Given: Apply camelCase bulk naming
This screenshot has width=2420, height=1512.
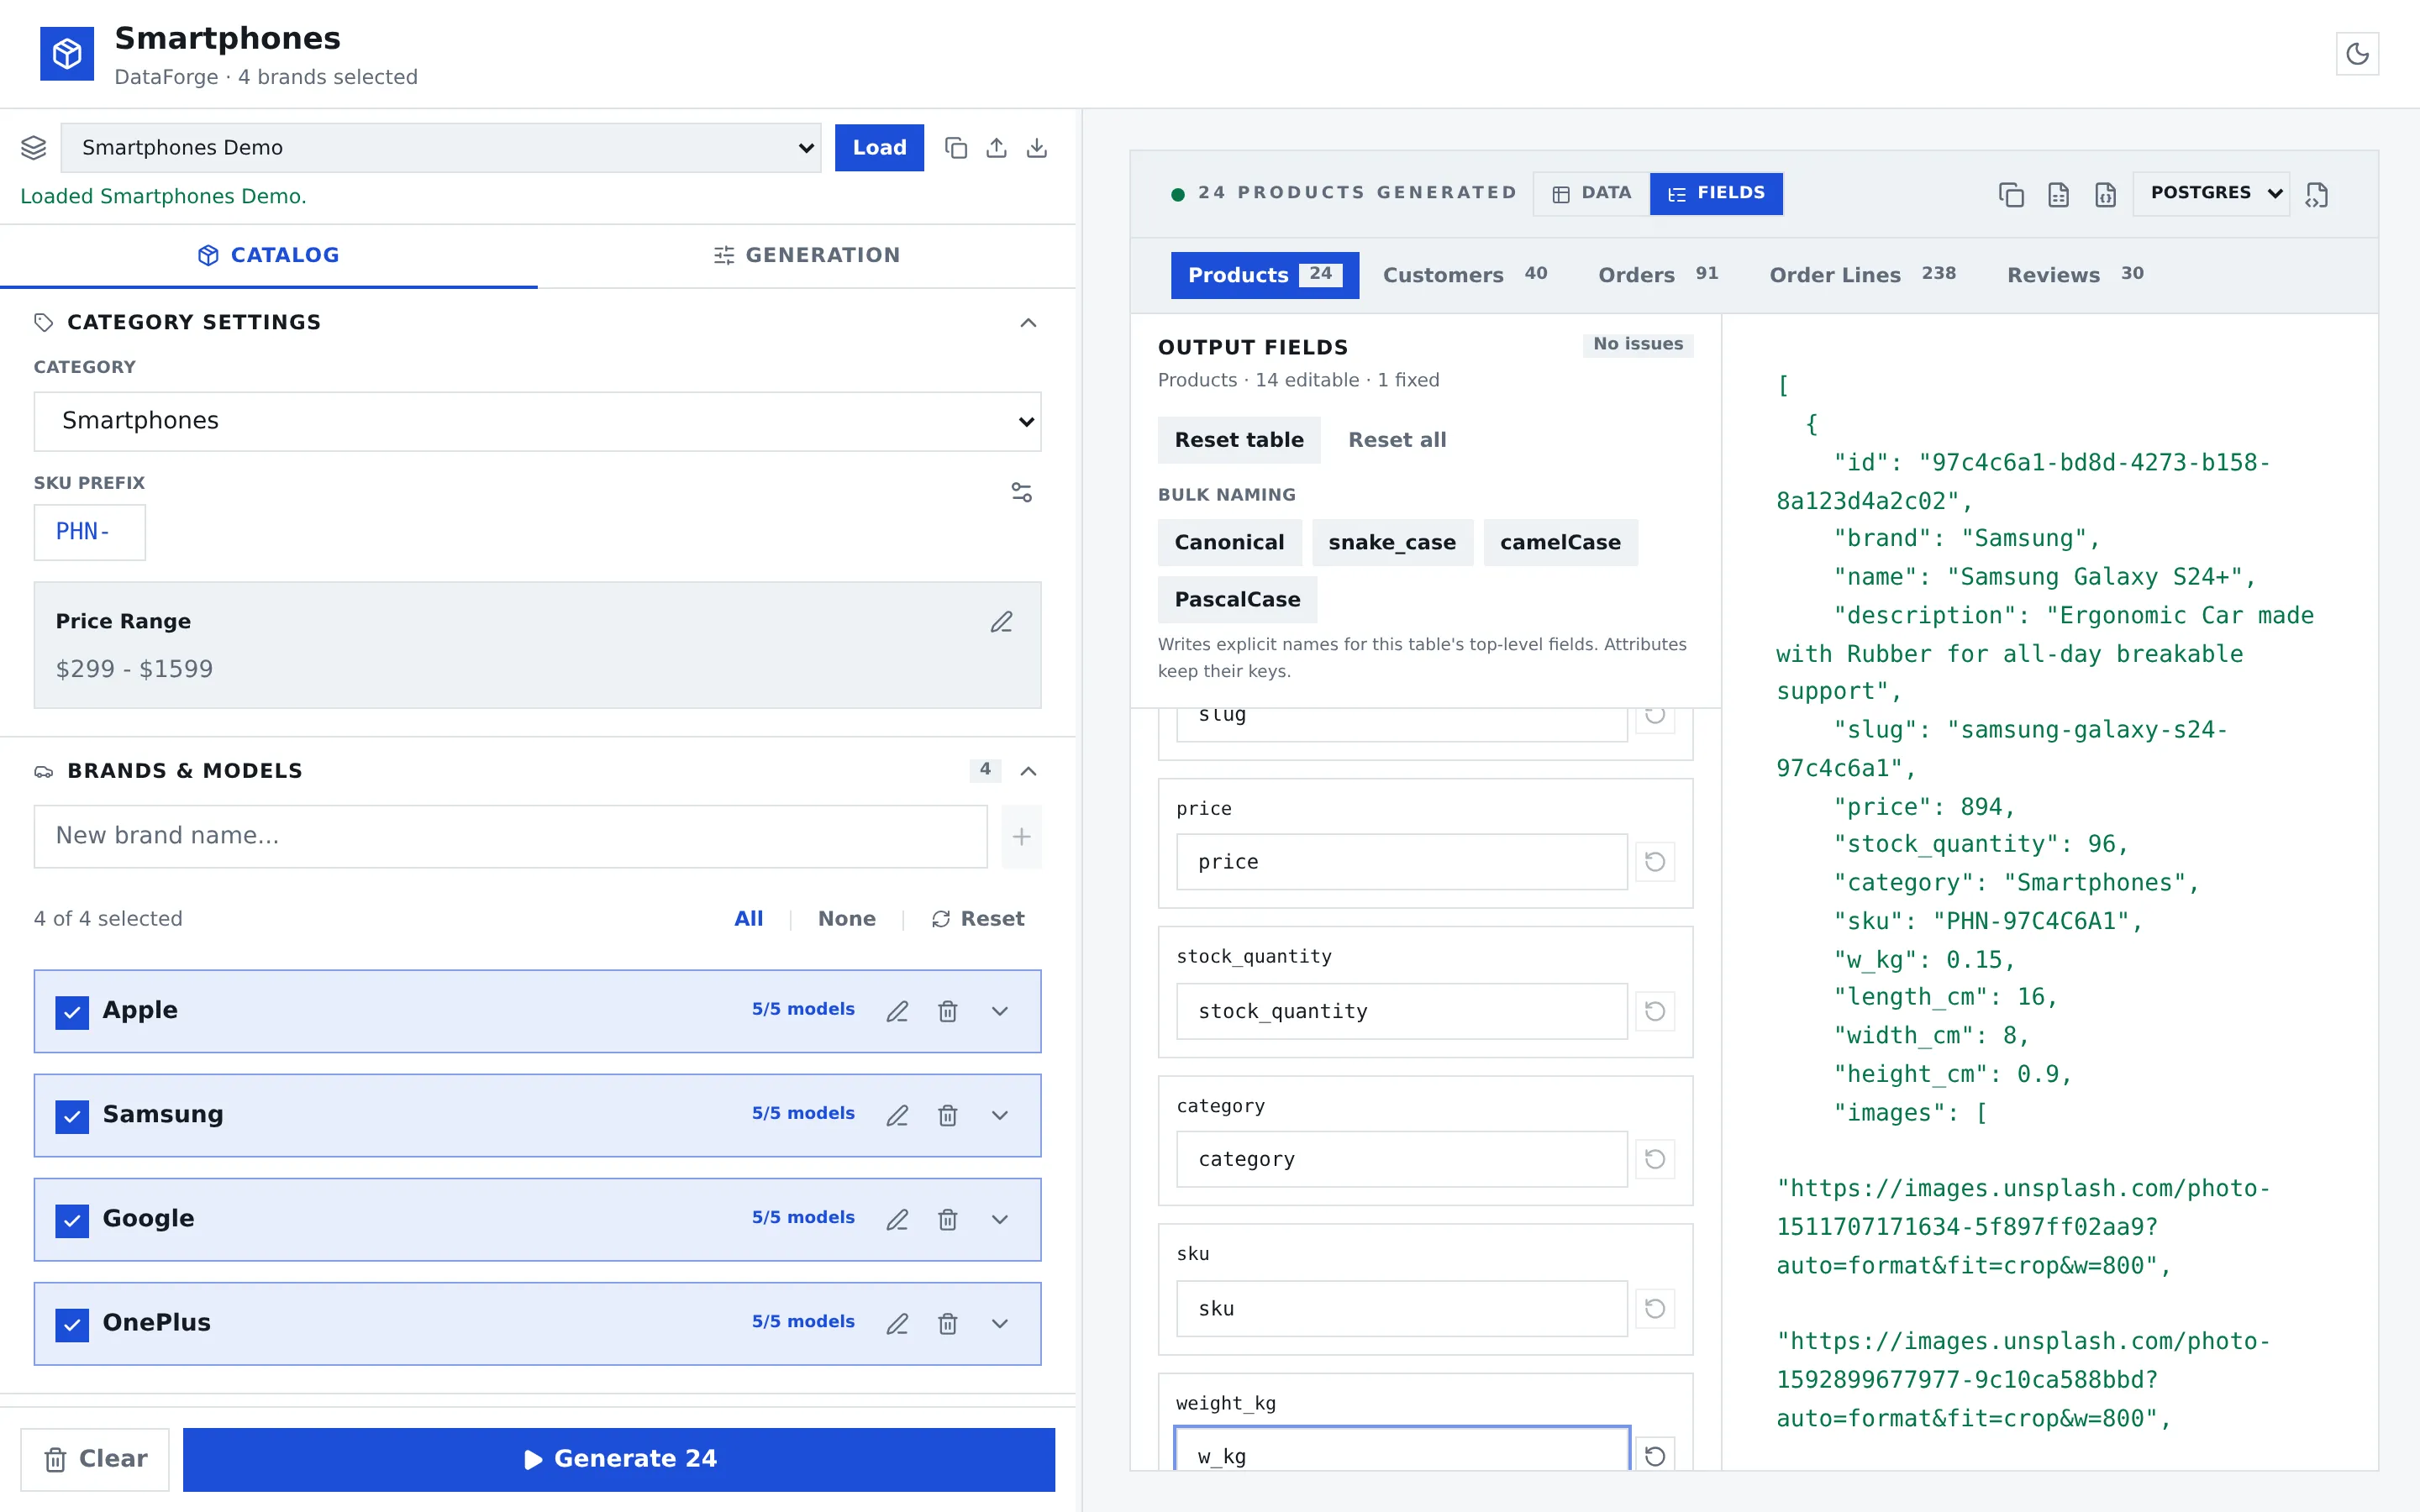Looking at the screenshot, I should pos(1560,542).
